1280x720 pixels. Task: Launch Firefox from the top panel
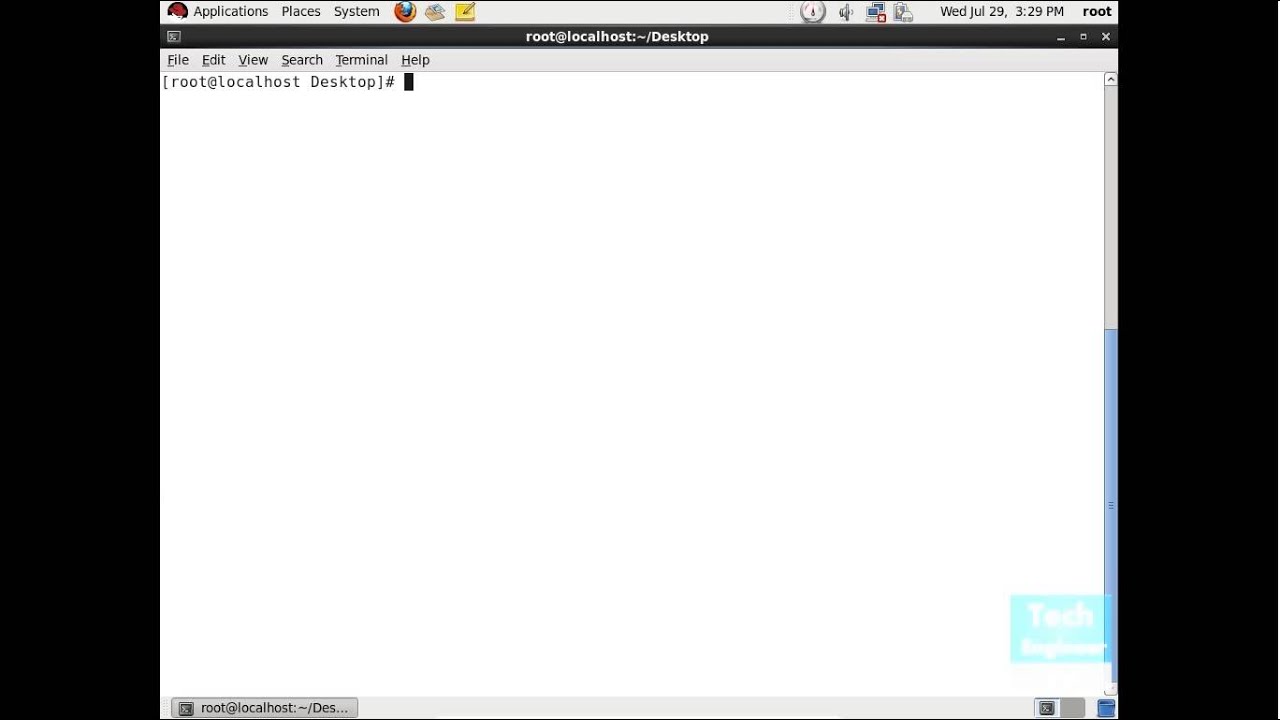[405, 12]
